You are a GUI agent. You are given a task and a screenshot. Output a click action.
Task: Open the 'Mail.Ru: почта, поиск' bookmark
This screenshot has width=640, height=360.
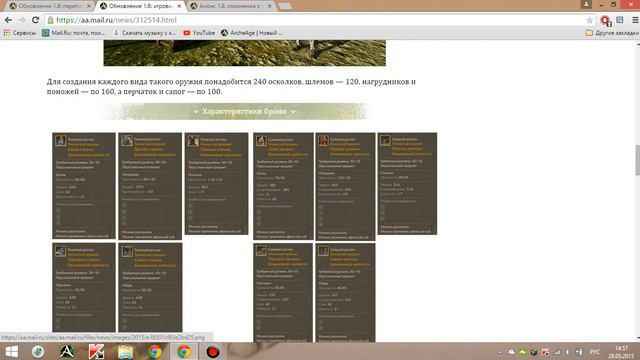(73, 33)
